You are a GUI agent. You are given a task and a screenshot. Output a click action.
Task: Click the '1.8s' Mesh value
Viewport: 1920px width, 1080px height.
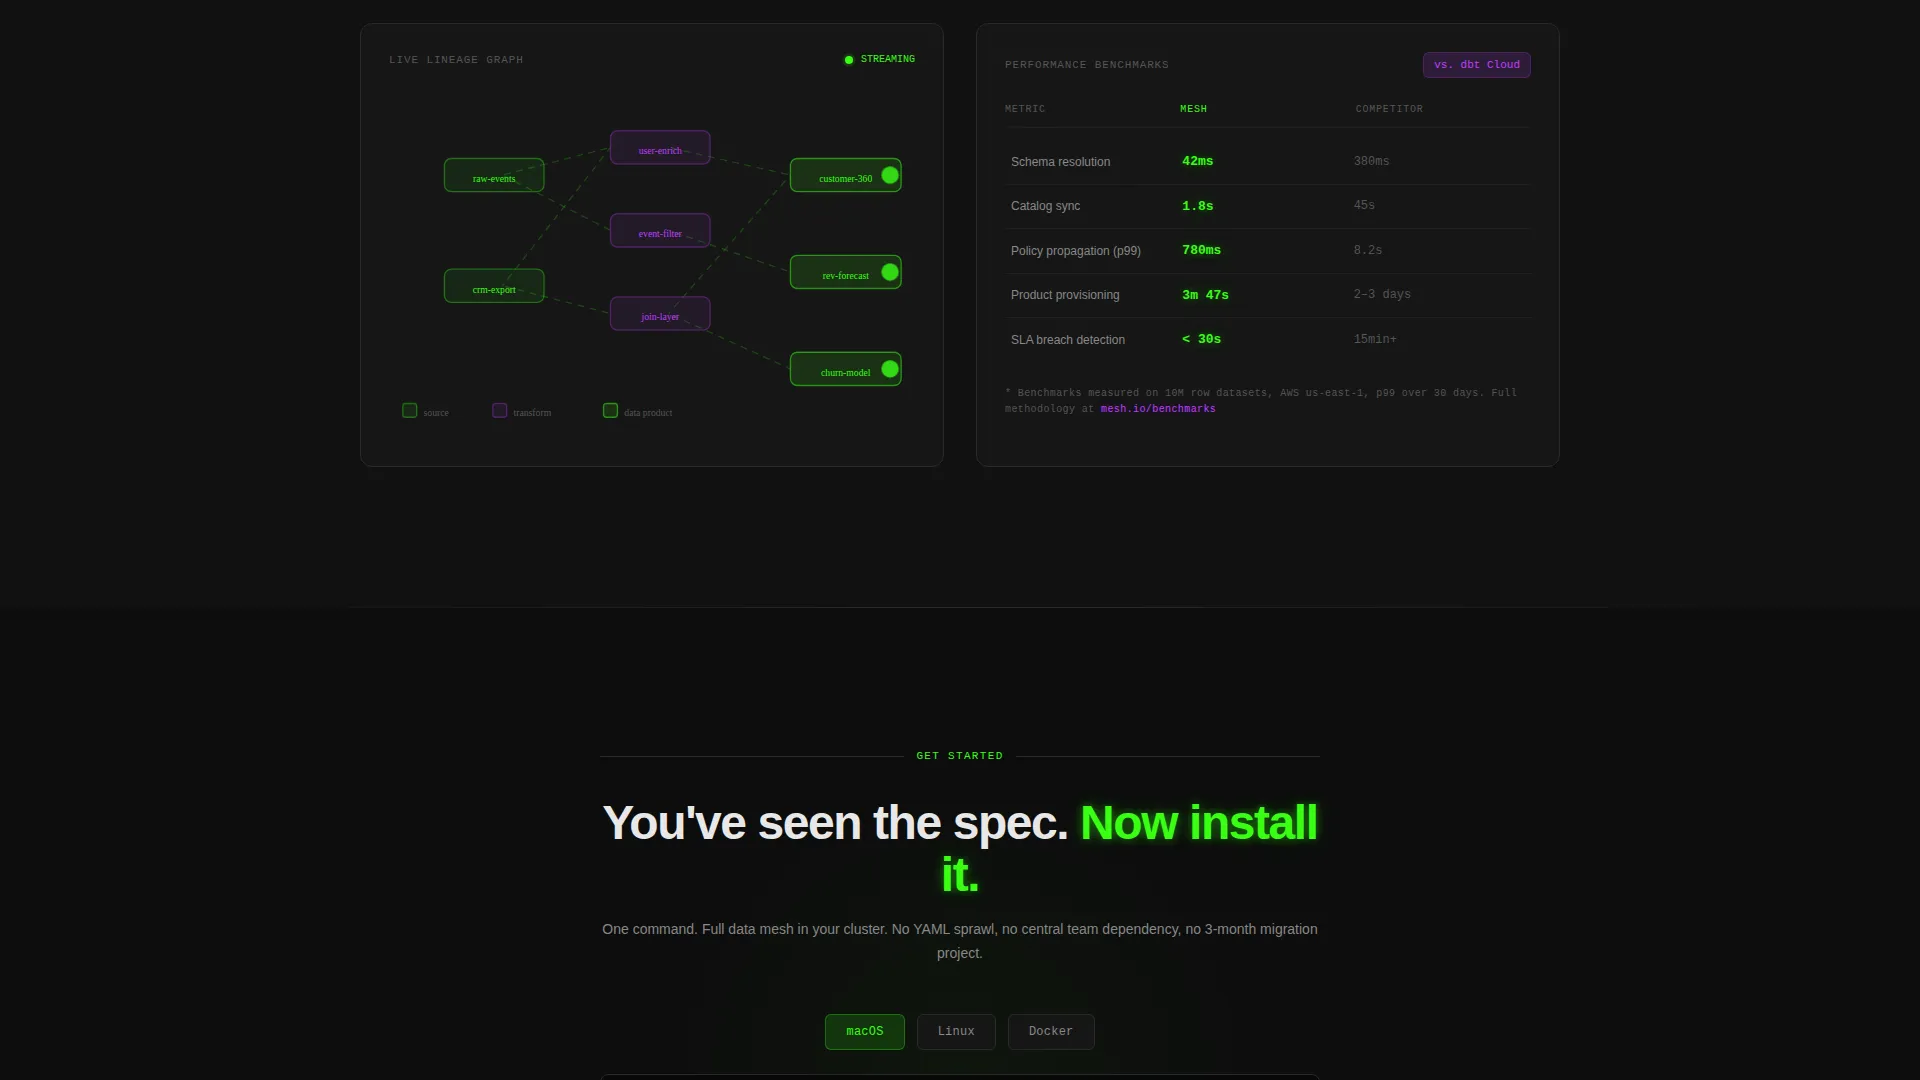click(1197, 206)
